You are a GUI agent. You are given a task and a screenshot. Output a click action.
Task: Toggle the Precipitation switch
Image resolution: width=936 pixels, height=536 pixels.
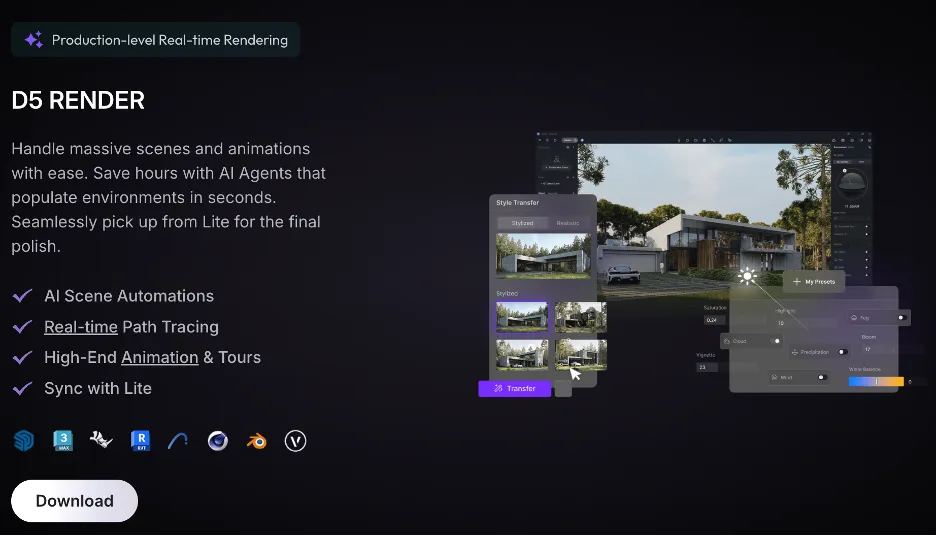pos(842,352)
